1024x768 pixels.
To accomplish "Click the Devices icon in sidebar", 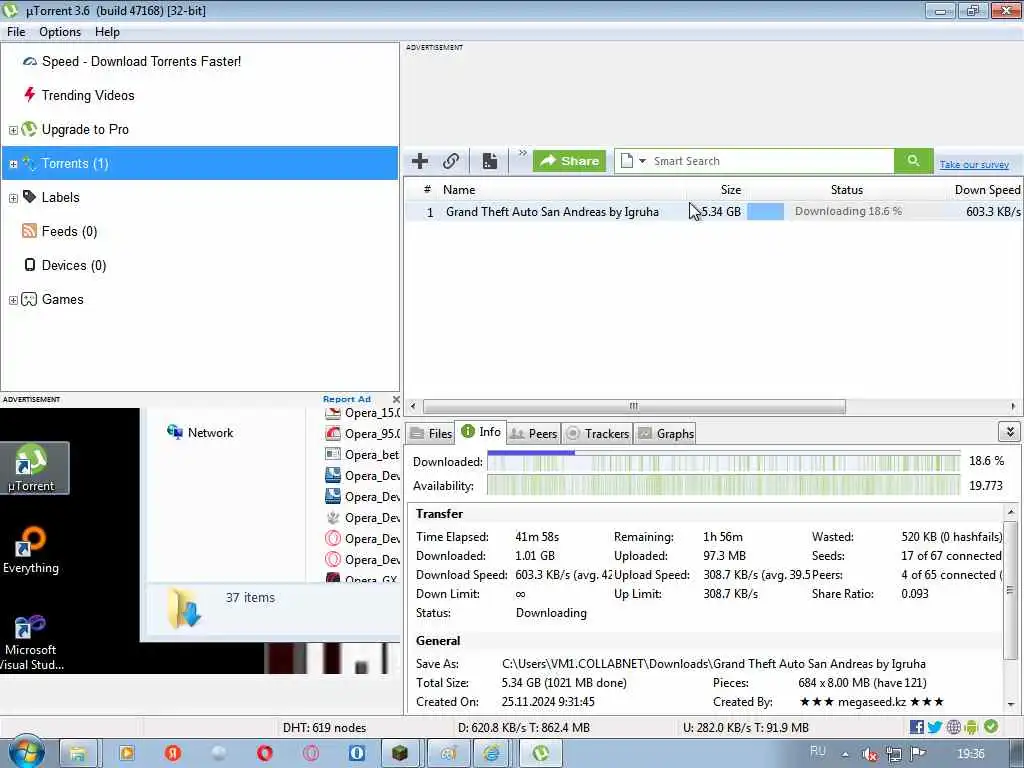I will (x=29, y=264).
